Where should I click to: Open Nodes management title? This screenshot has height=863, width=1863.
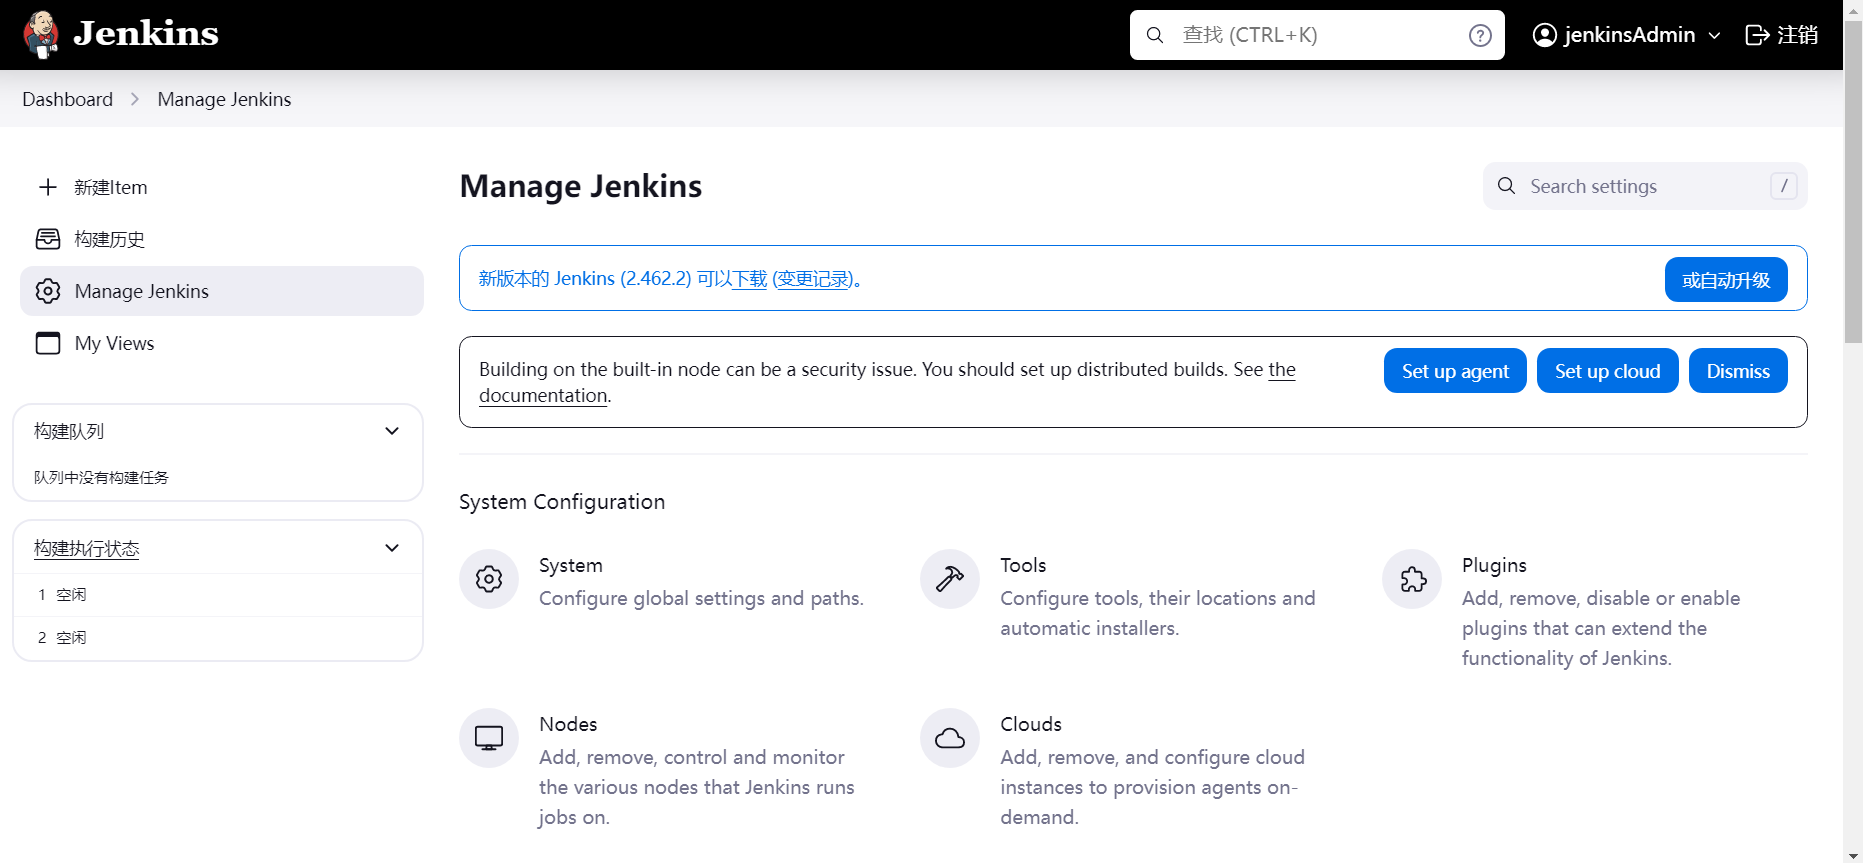pos(568,724)
